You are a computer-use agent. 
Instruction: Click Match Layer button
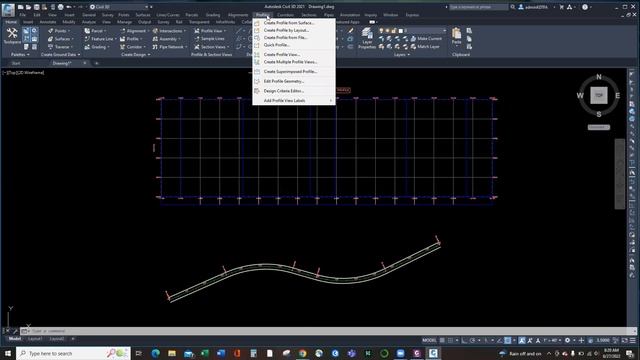pos(425,47)
